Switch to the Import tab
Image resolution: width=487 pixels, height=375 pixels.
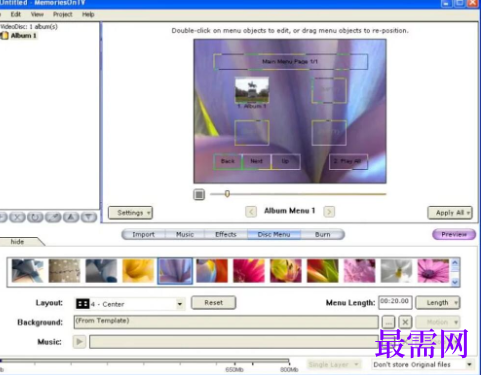pyautogui.click(x=143, y=234)
